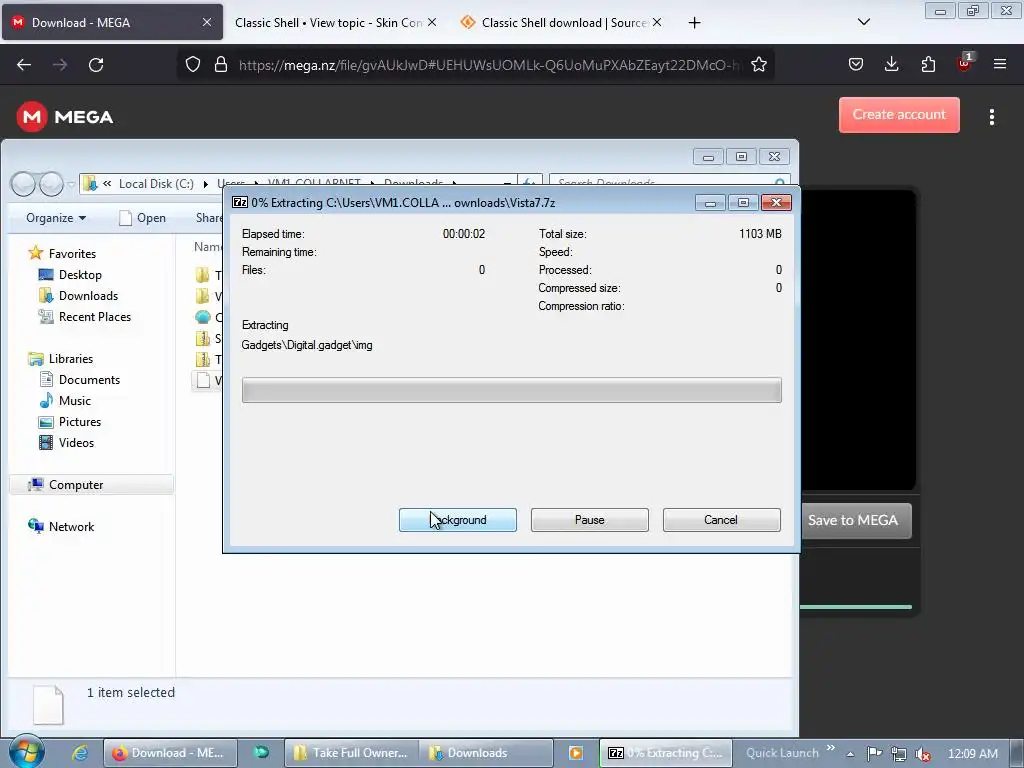Reload the MEGA page
Viewport: 1024px width, 768px height.
(x=96, y=65)
